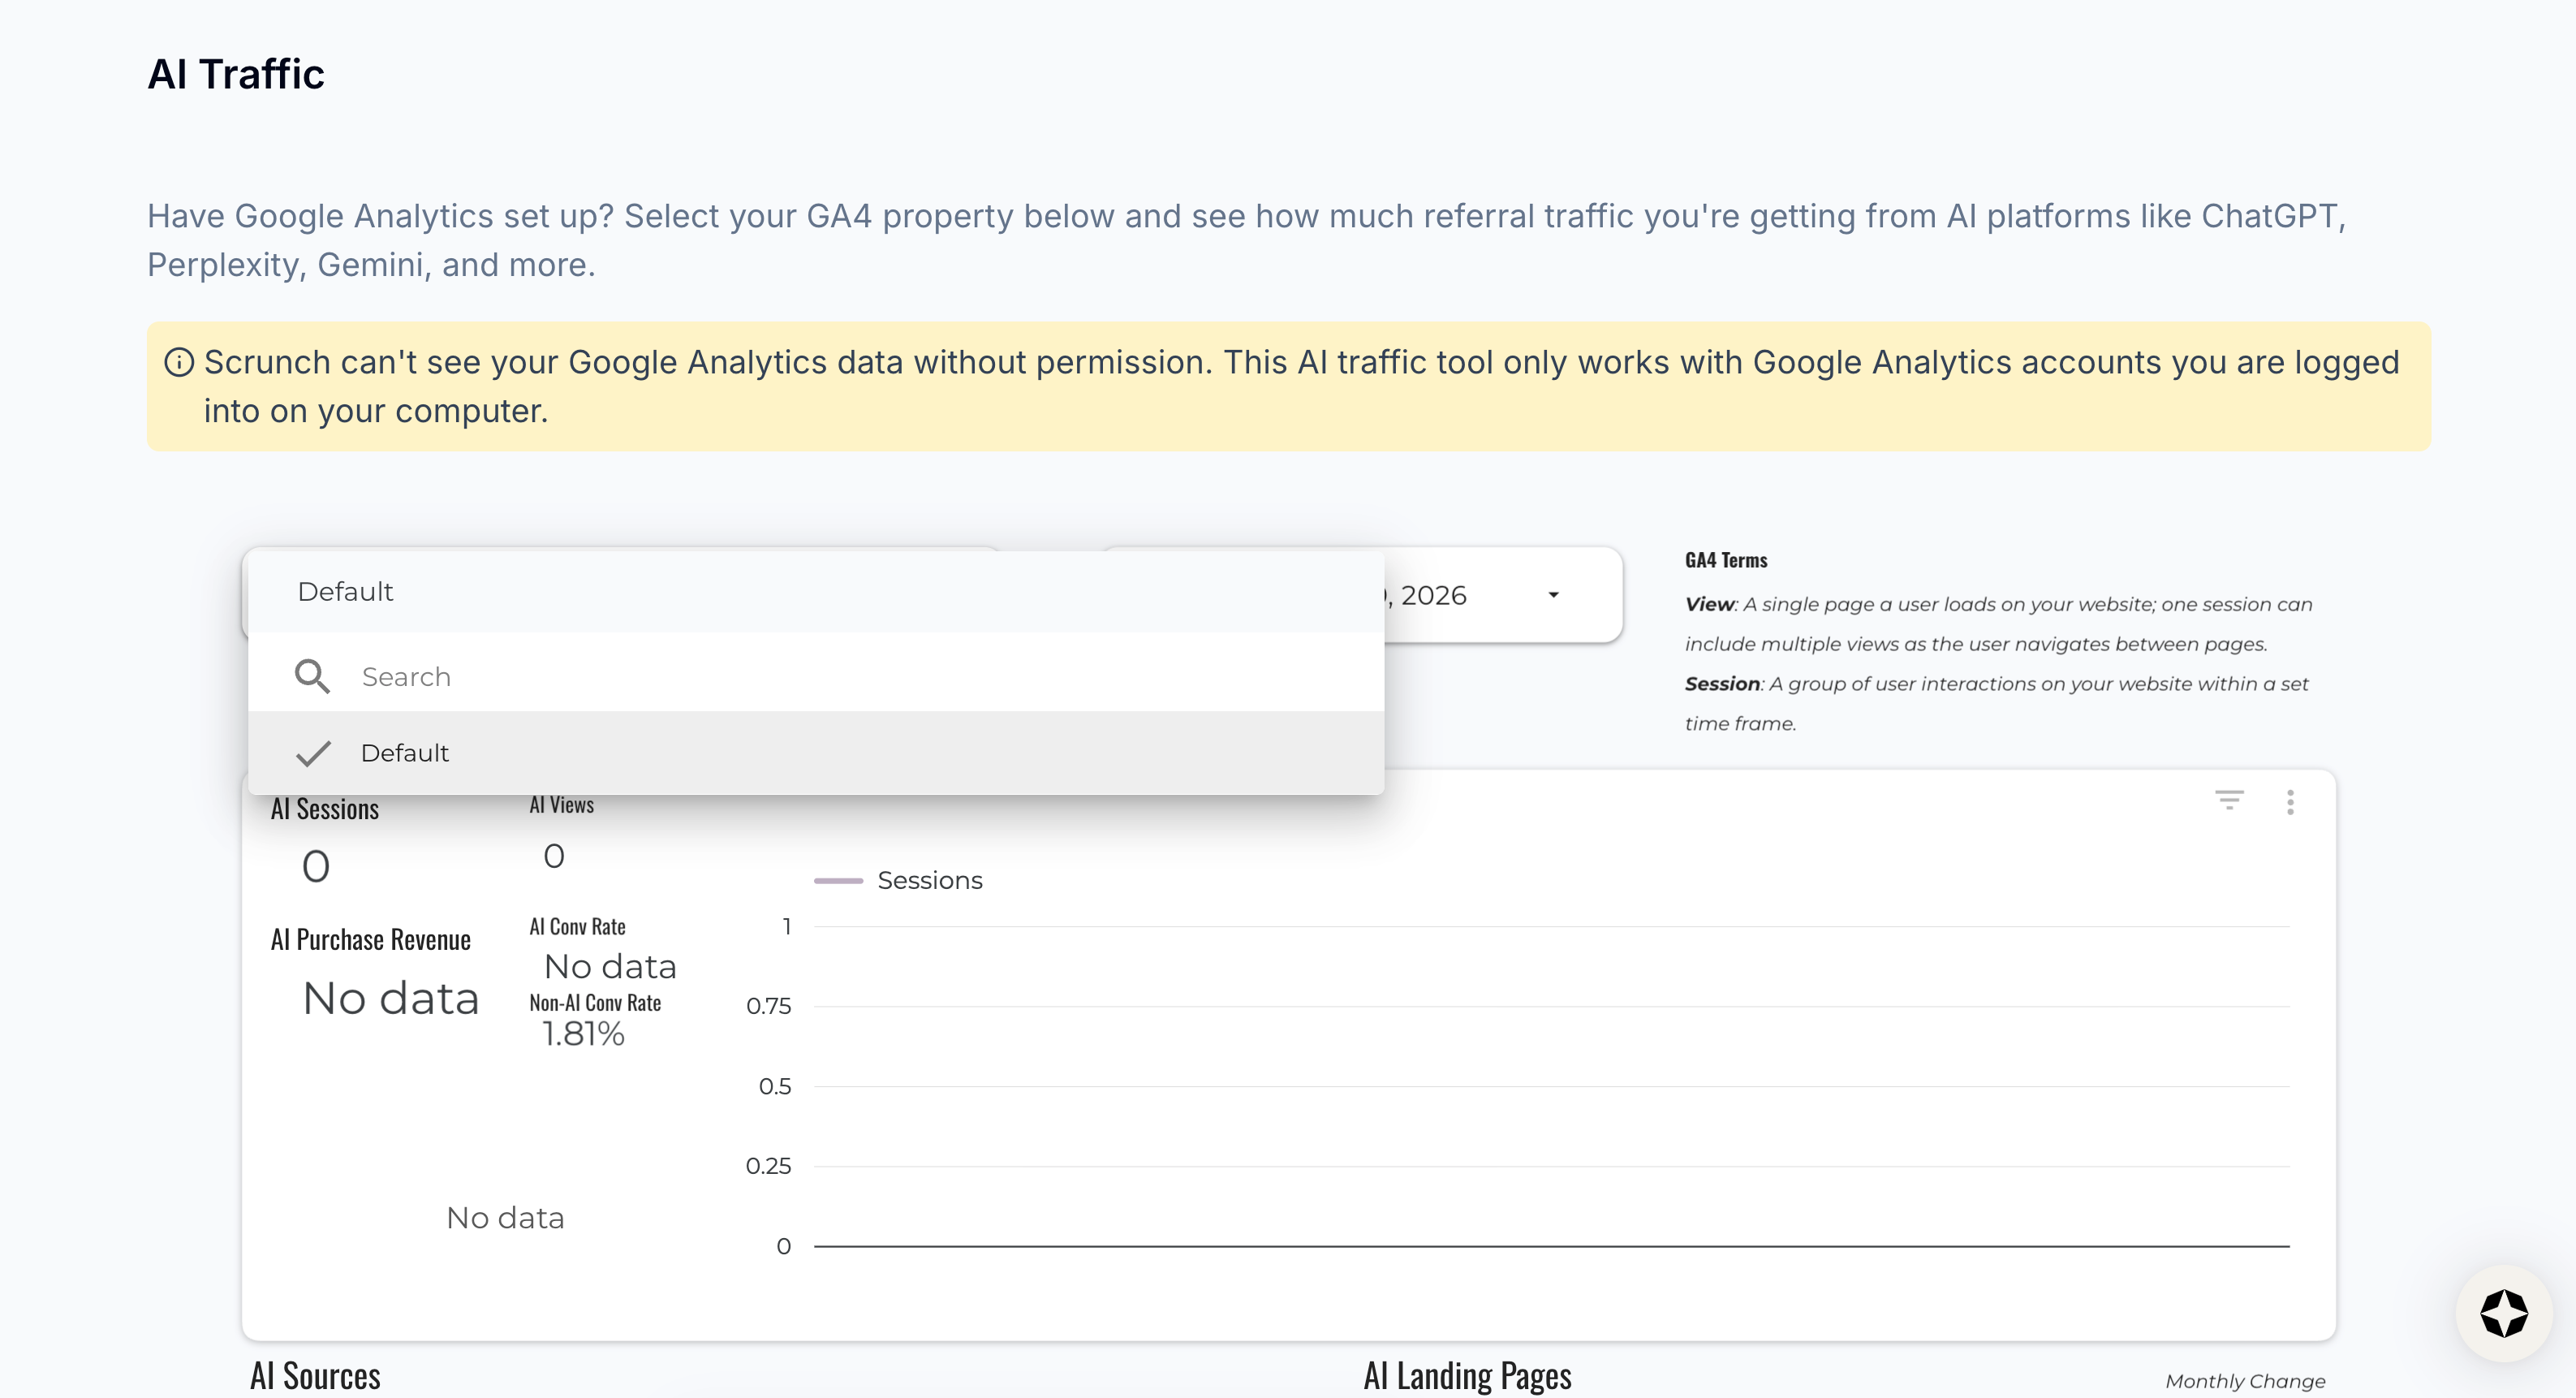2576x1398 pixels.
Task: Select the checked Default option
Action: [x=816, y=753]
